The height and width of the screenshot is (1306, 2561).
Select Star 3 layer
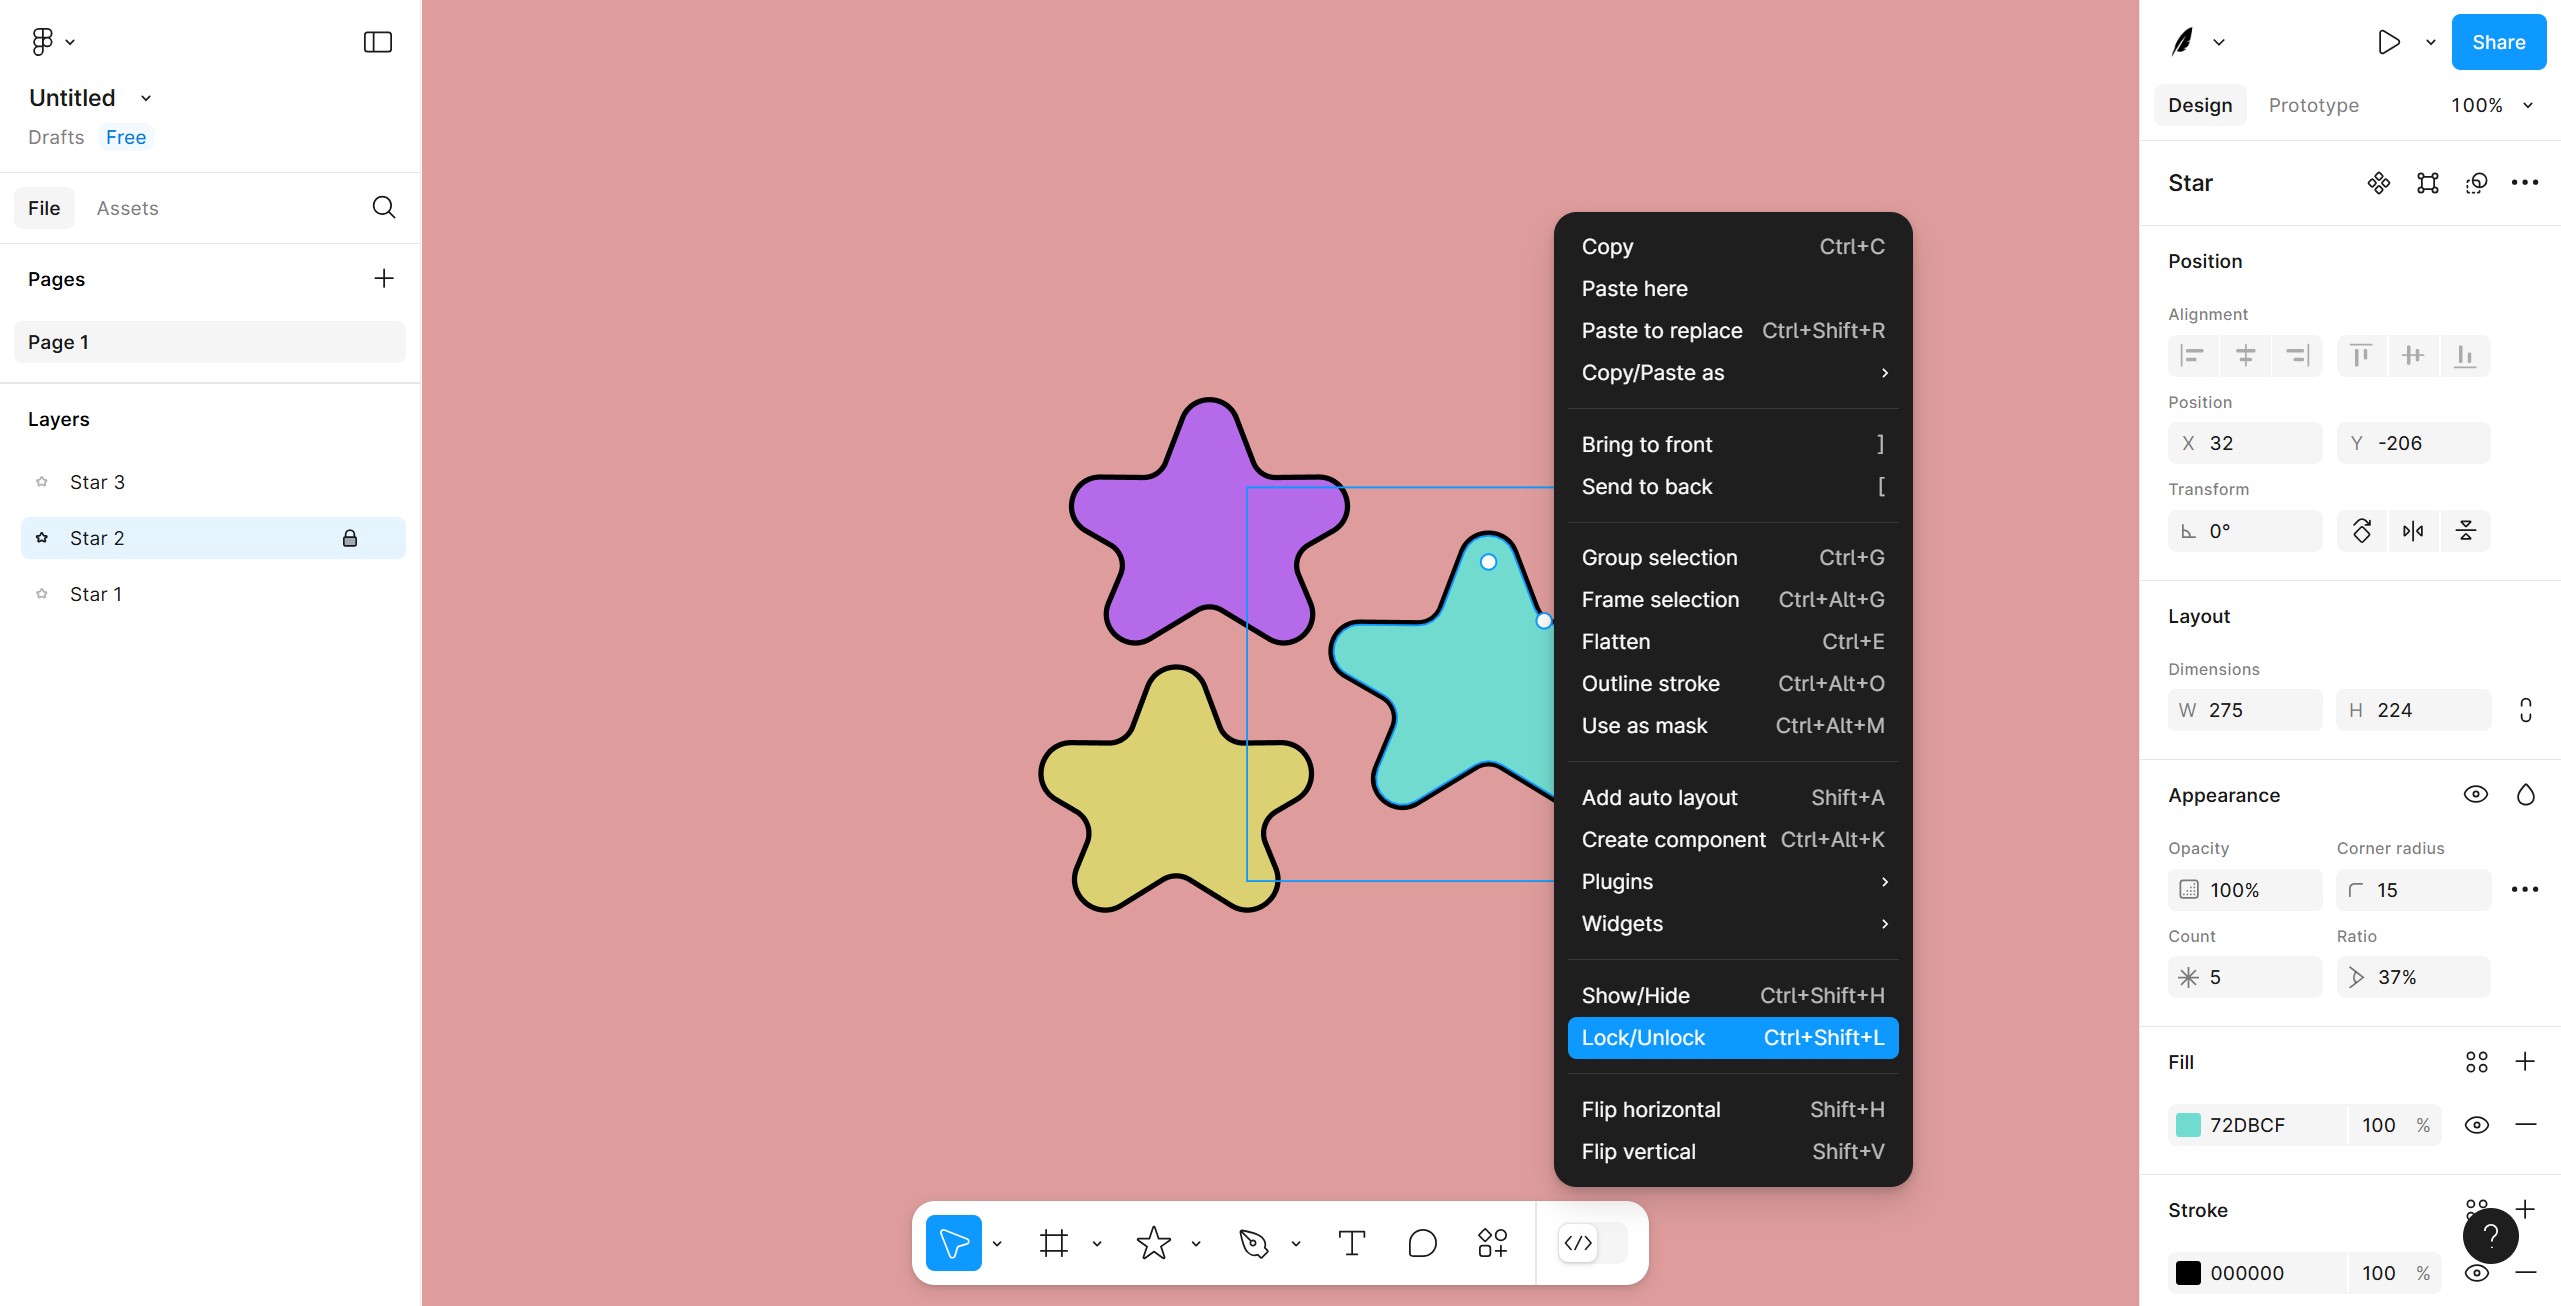213,482
